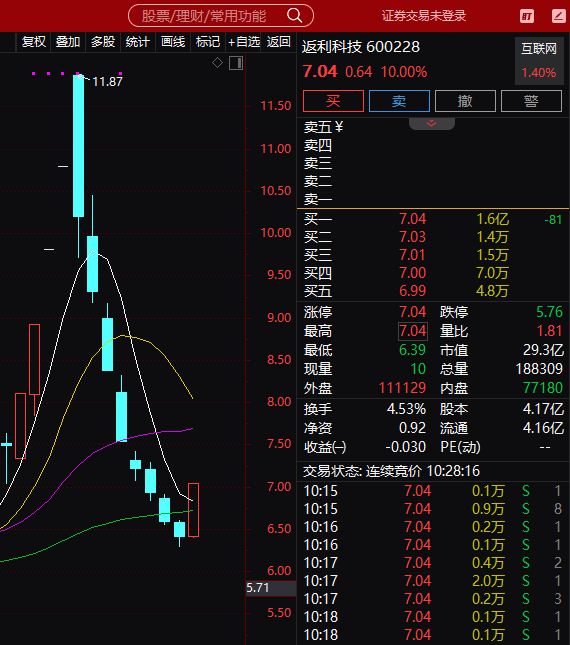Click the 跌停 price 5.76
Image resolution: width=570 pixels, height=645 pixels.
pyautogui.click(x=549, y=312)
